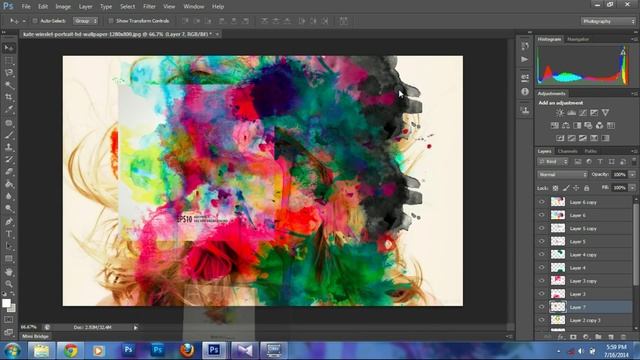This screenshot has height=360, width=640.
Task: Select the Paint Bucket tool
Action: click(x=9, y=184)
